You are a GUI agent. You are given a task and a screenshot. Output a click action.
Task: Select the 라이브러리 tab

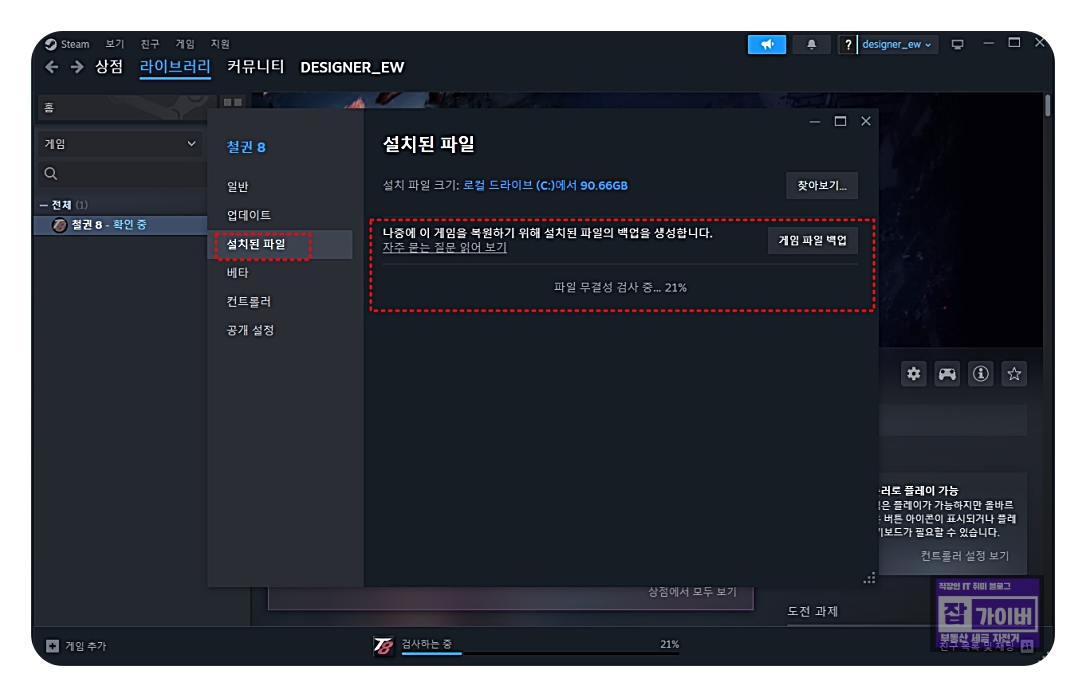[x=175, y=67]
